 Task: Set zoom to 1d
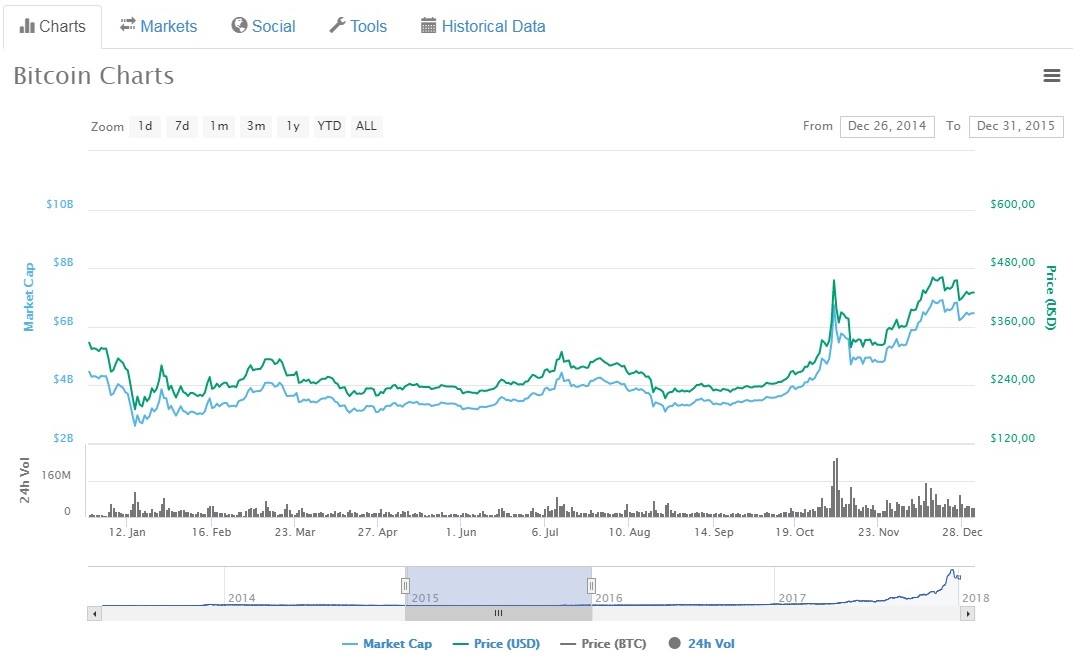click(x=145, y=126)
